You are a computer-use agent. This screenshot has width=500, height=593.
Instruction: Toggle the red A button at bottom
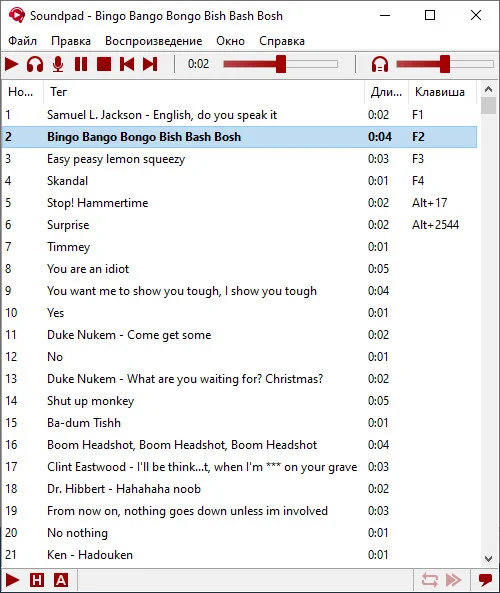point(61,580)
